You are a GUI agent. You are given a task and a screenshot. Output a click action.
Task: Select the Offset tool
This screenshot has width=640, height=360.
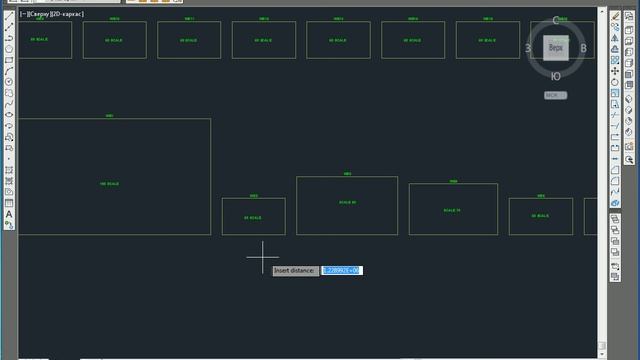[x=615, y=49]
